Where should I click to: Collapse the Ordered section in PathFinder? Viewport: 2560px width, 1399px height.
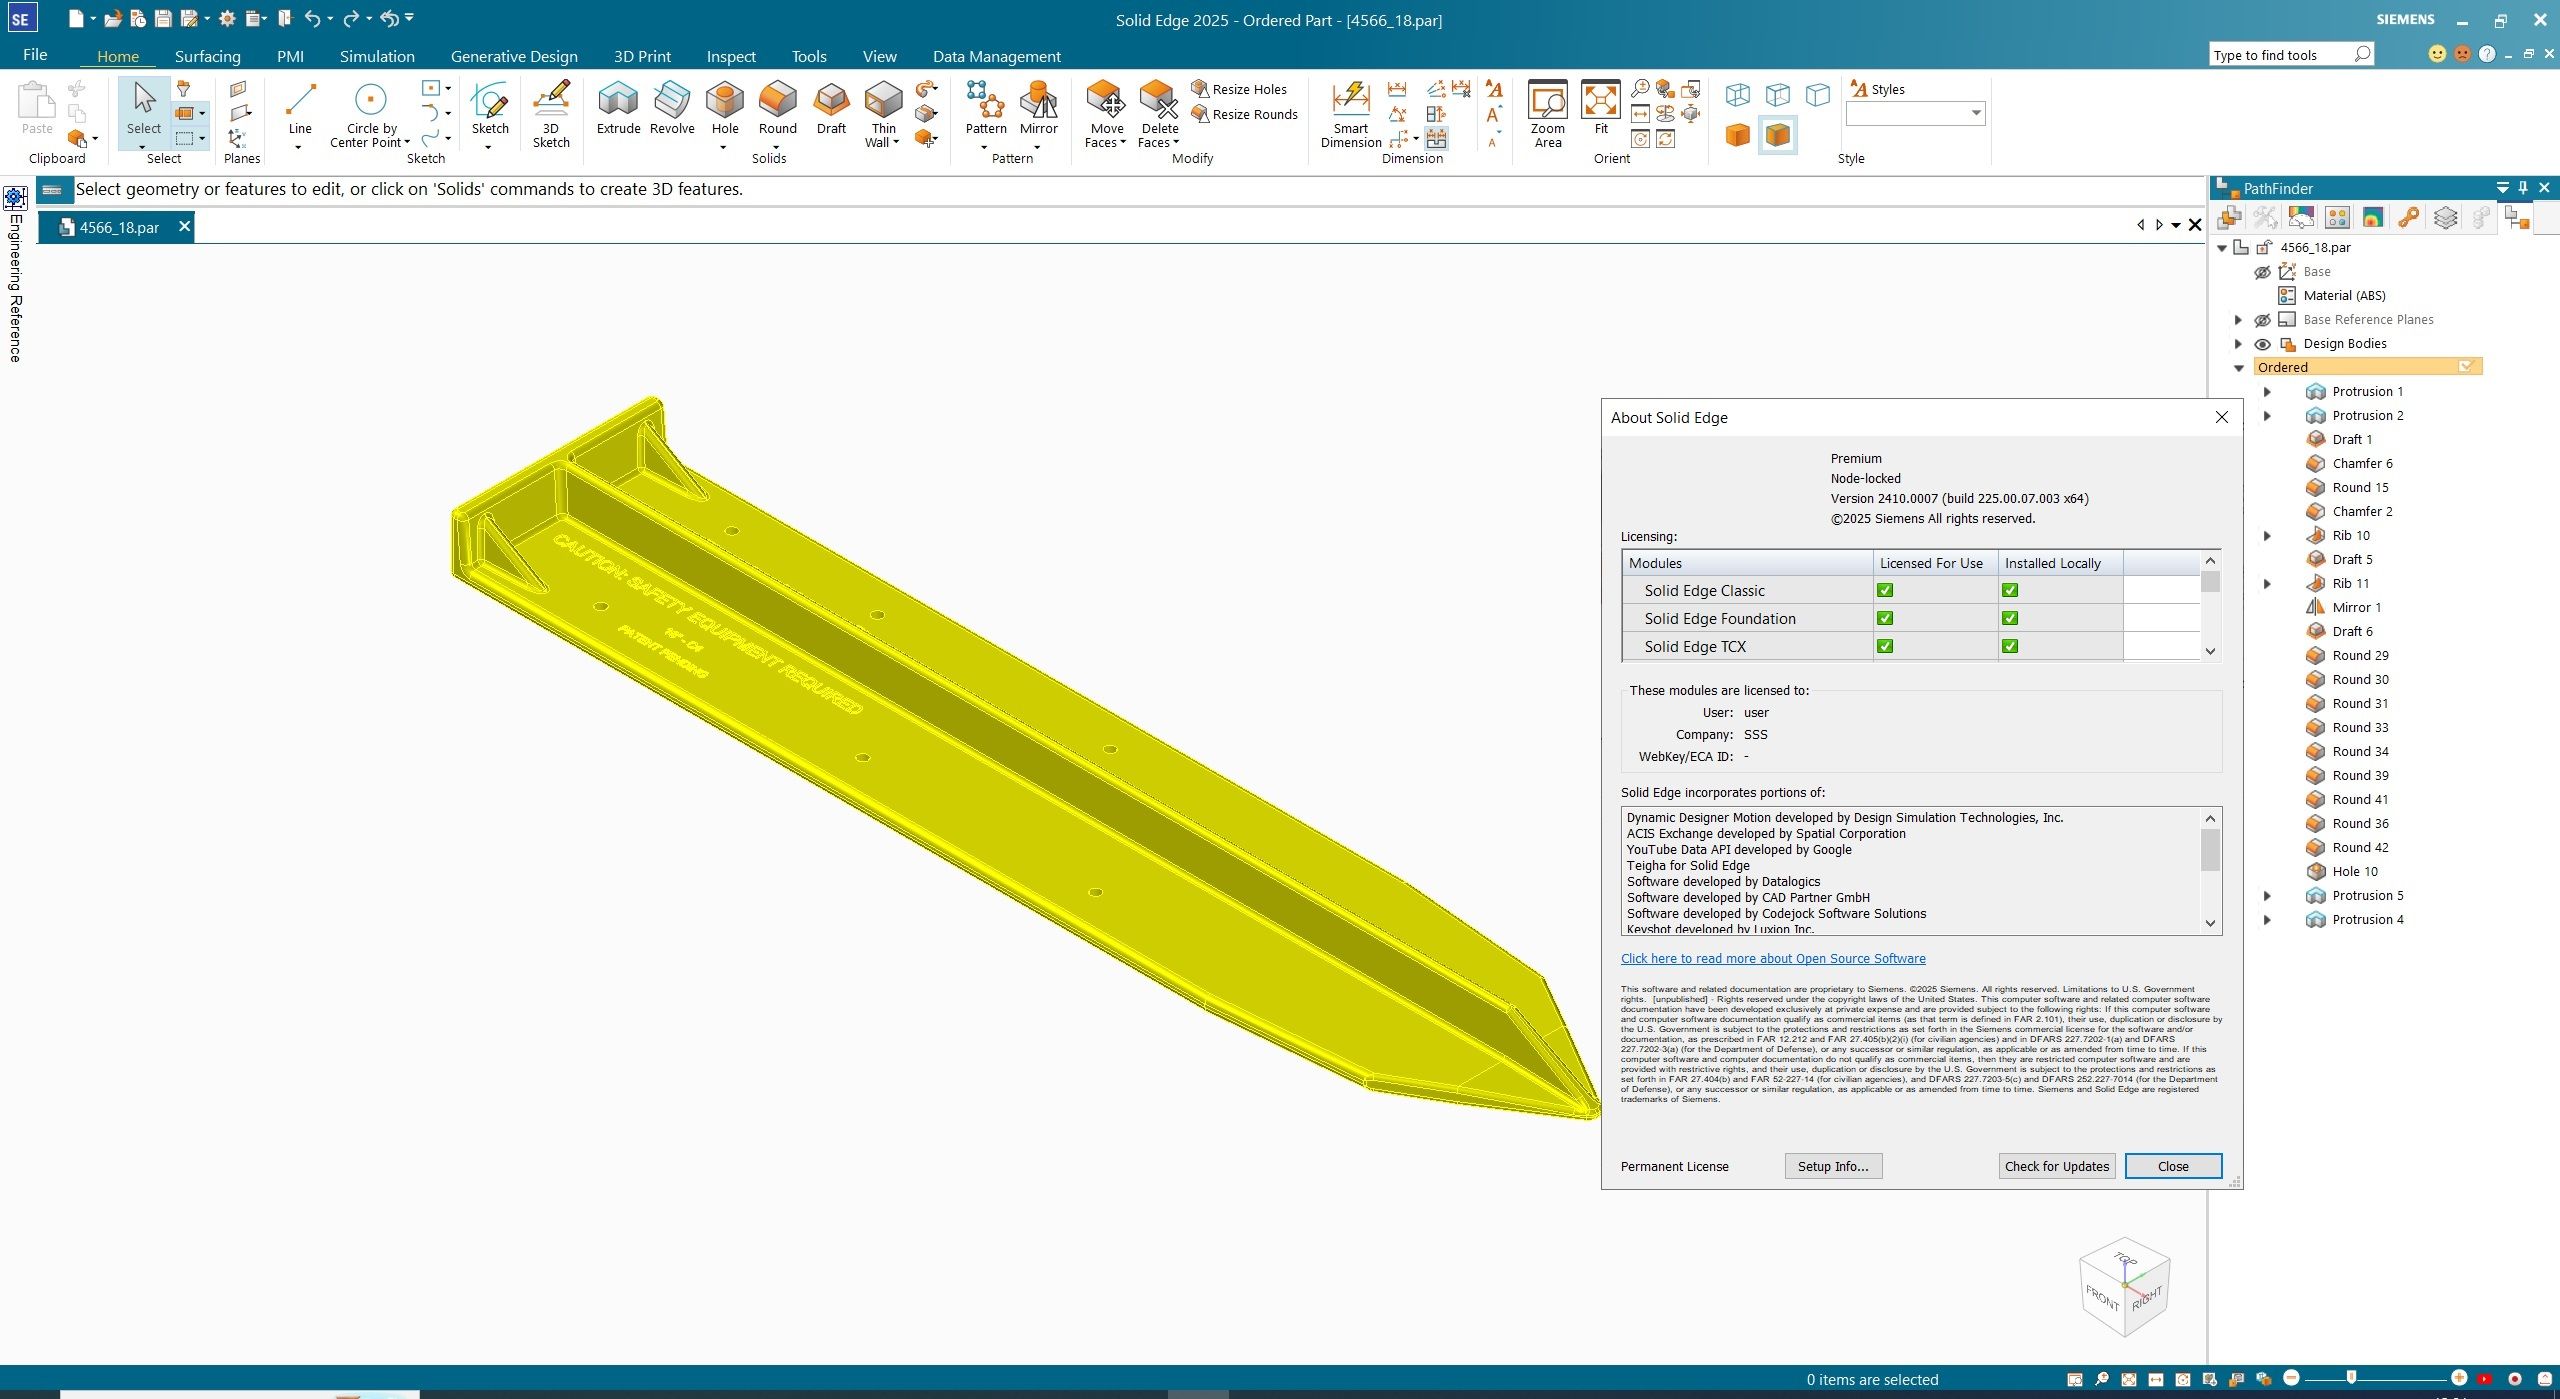2240,366
